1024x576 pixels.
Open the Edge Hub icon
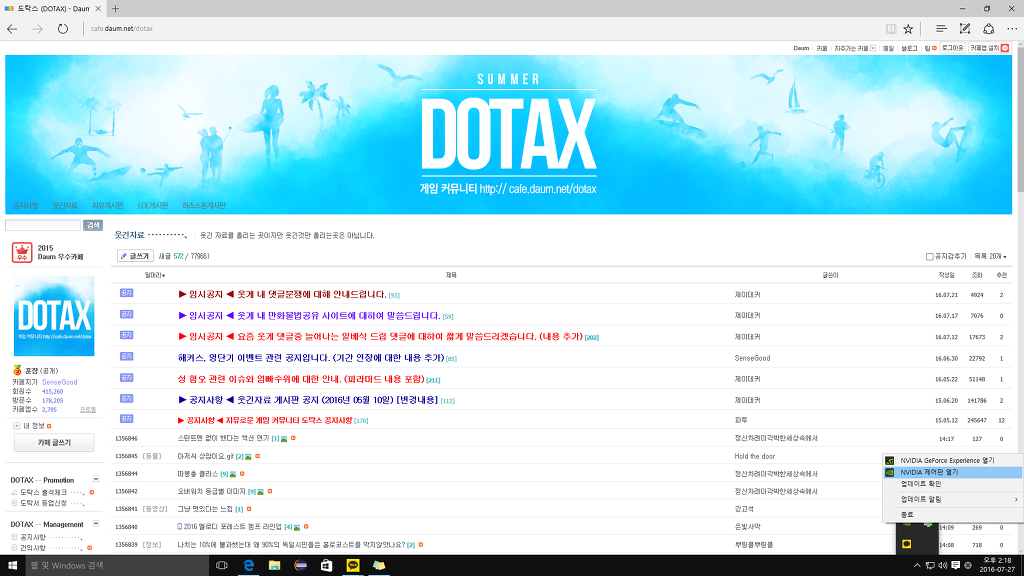coord(941,29)
